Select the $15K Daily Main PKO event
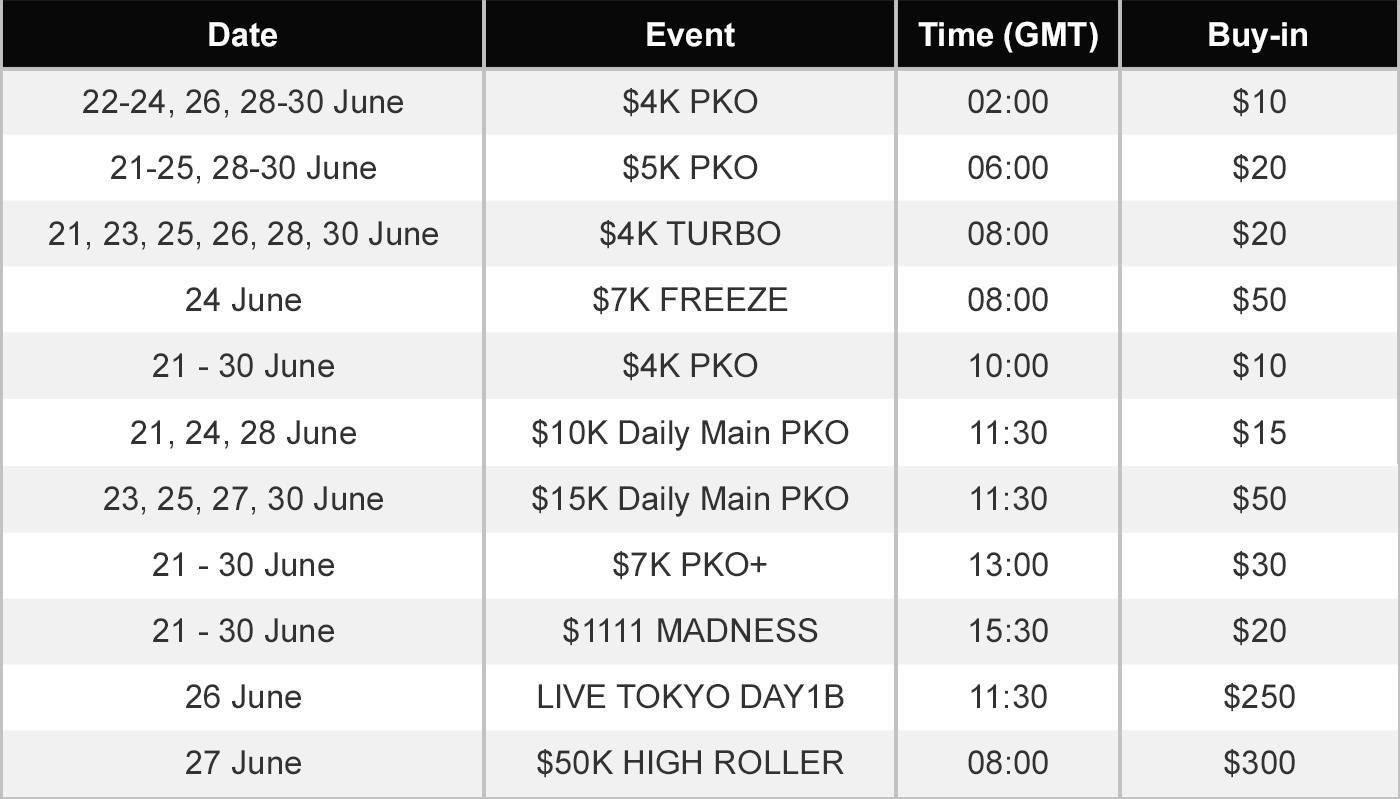The image size is (1400, 799). (x=690, y=499)
